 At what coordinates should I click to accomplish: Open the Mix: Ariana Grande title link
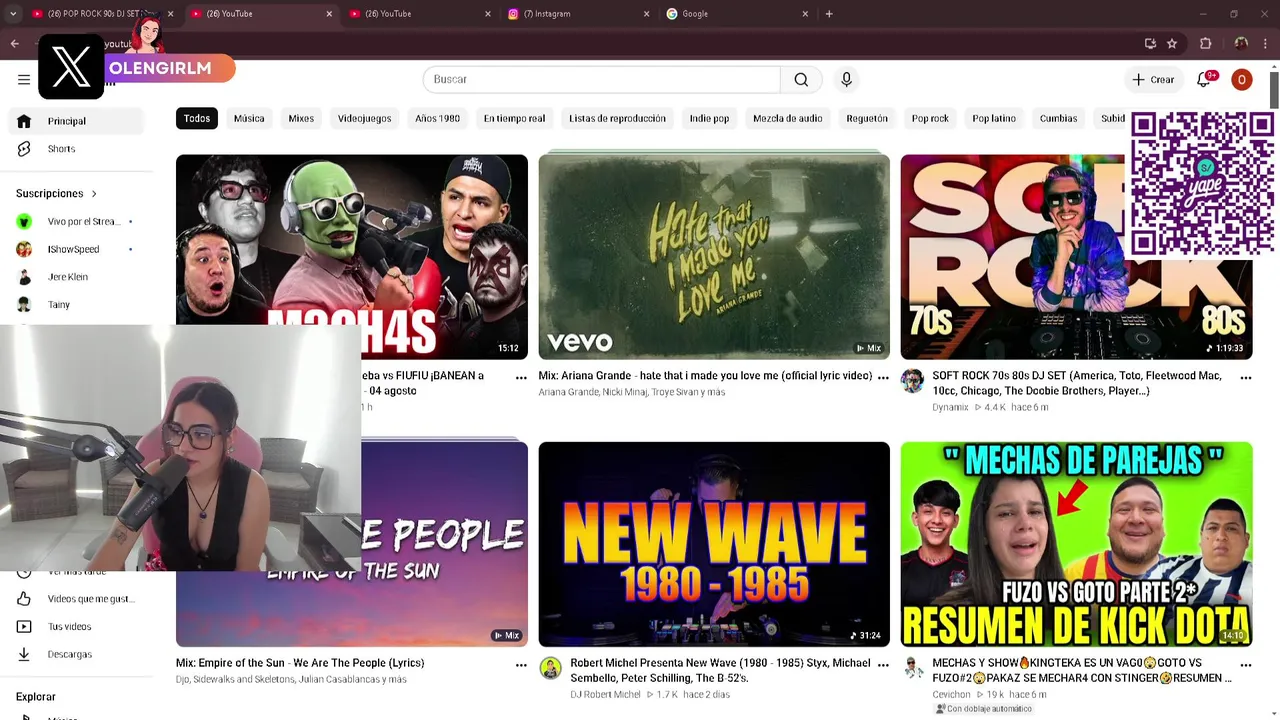[705, 376]
